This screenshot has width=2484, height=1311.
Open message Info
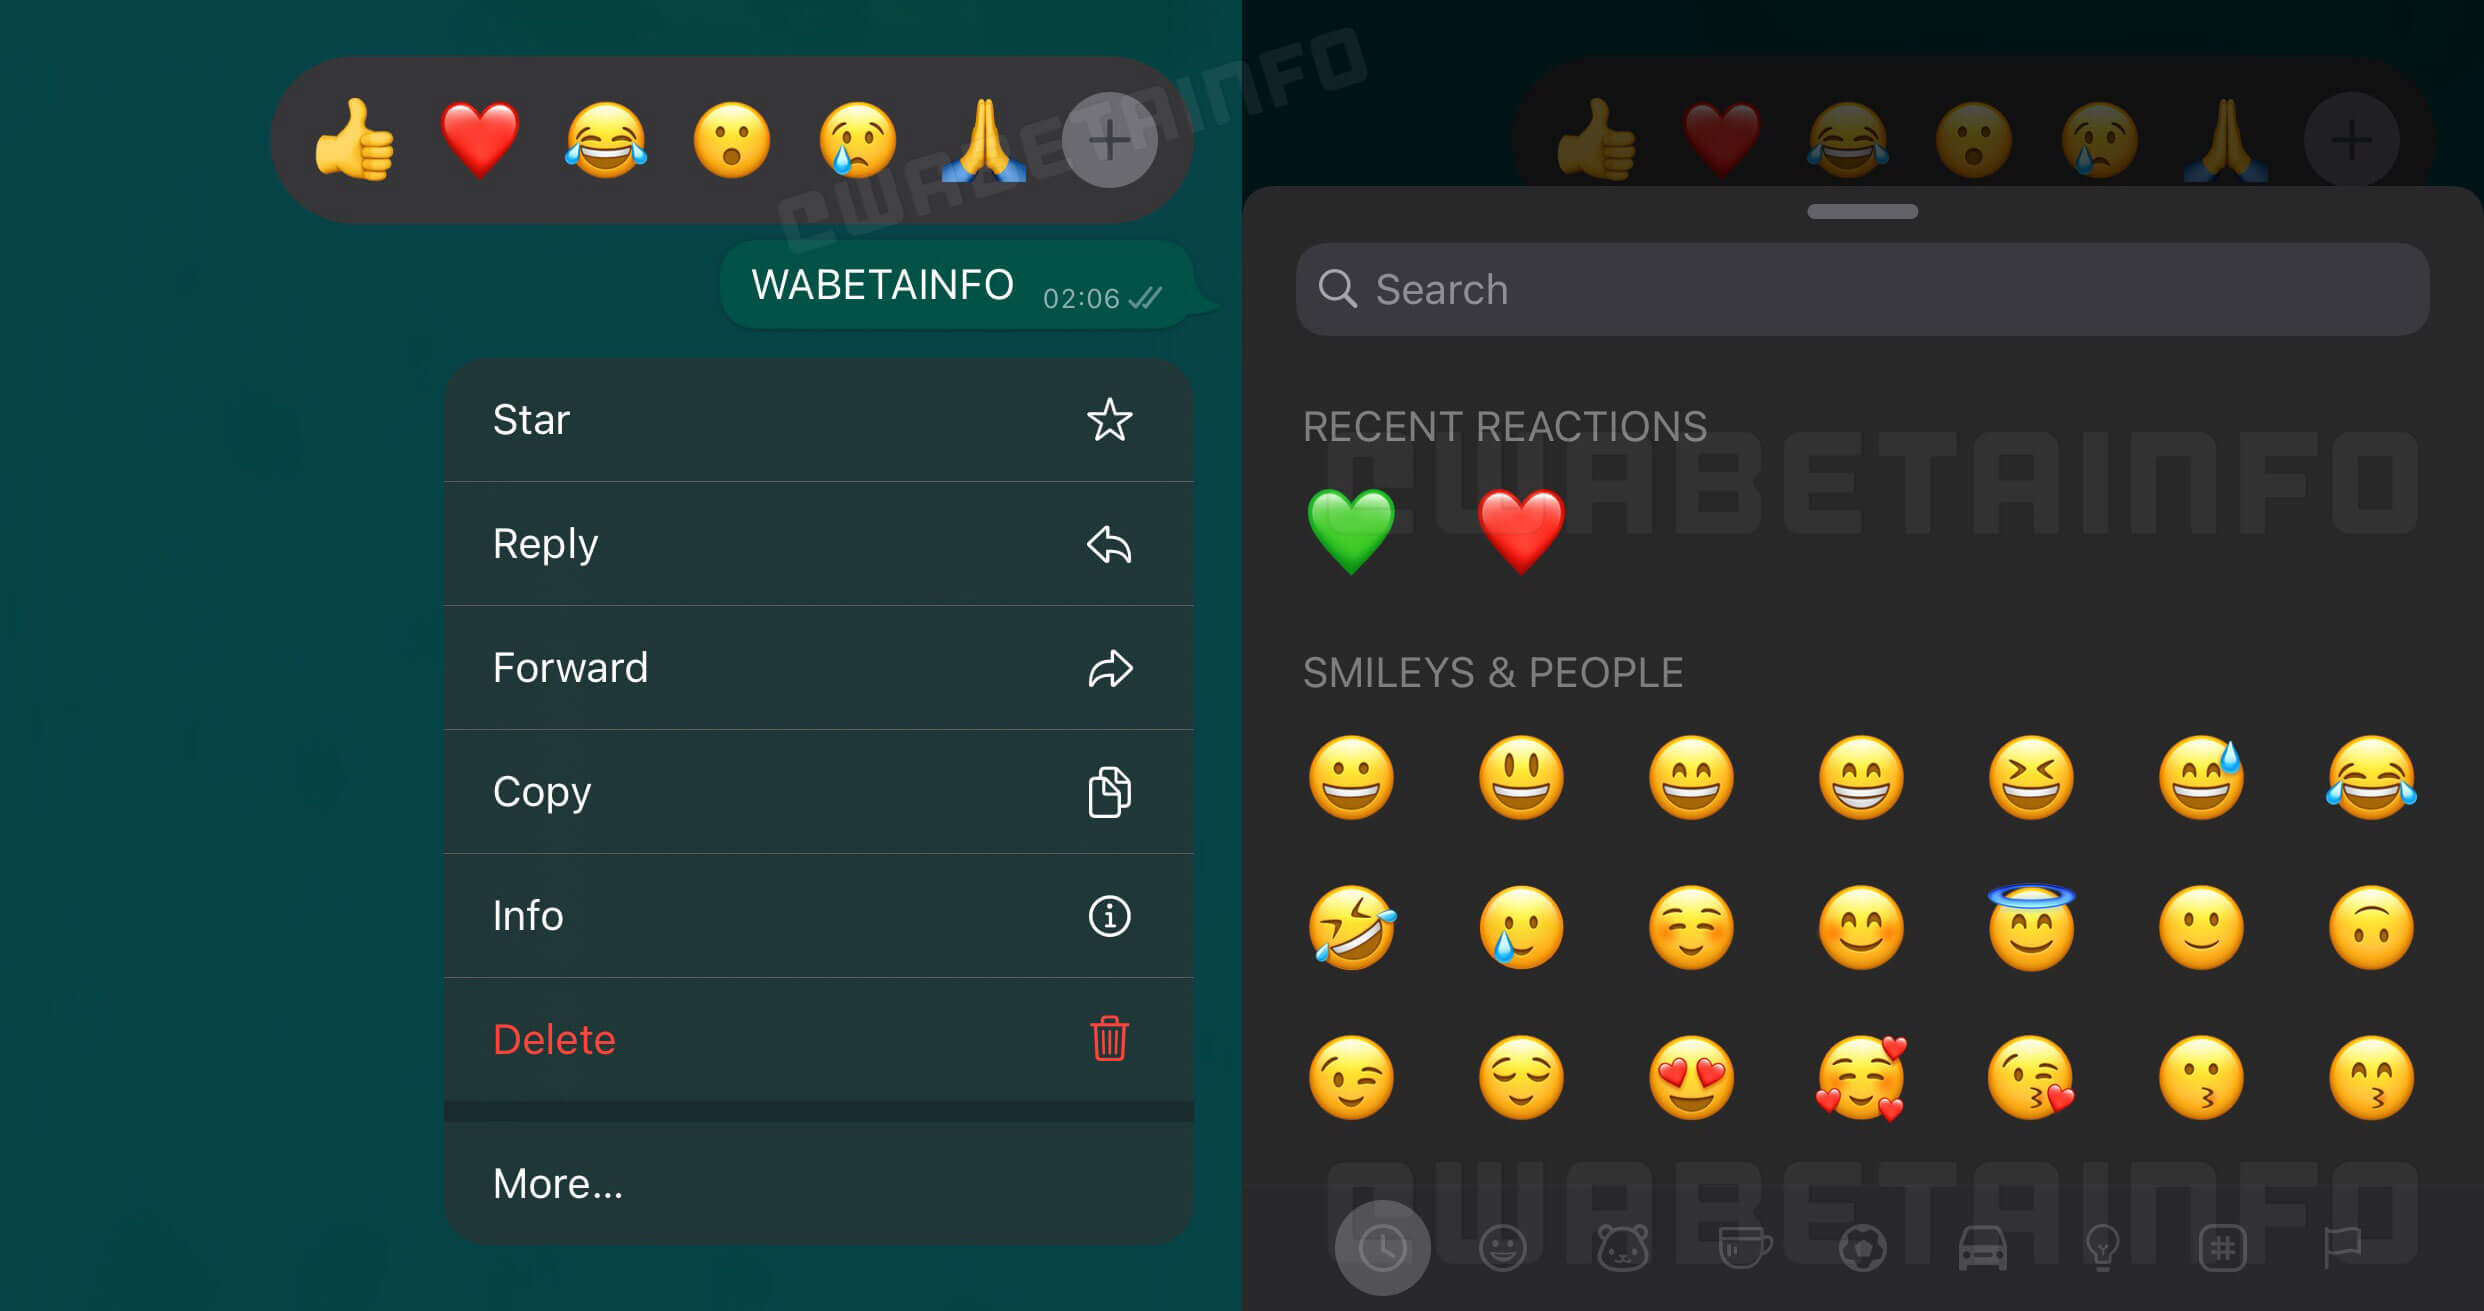[x=818, y=916]
